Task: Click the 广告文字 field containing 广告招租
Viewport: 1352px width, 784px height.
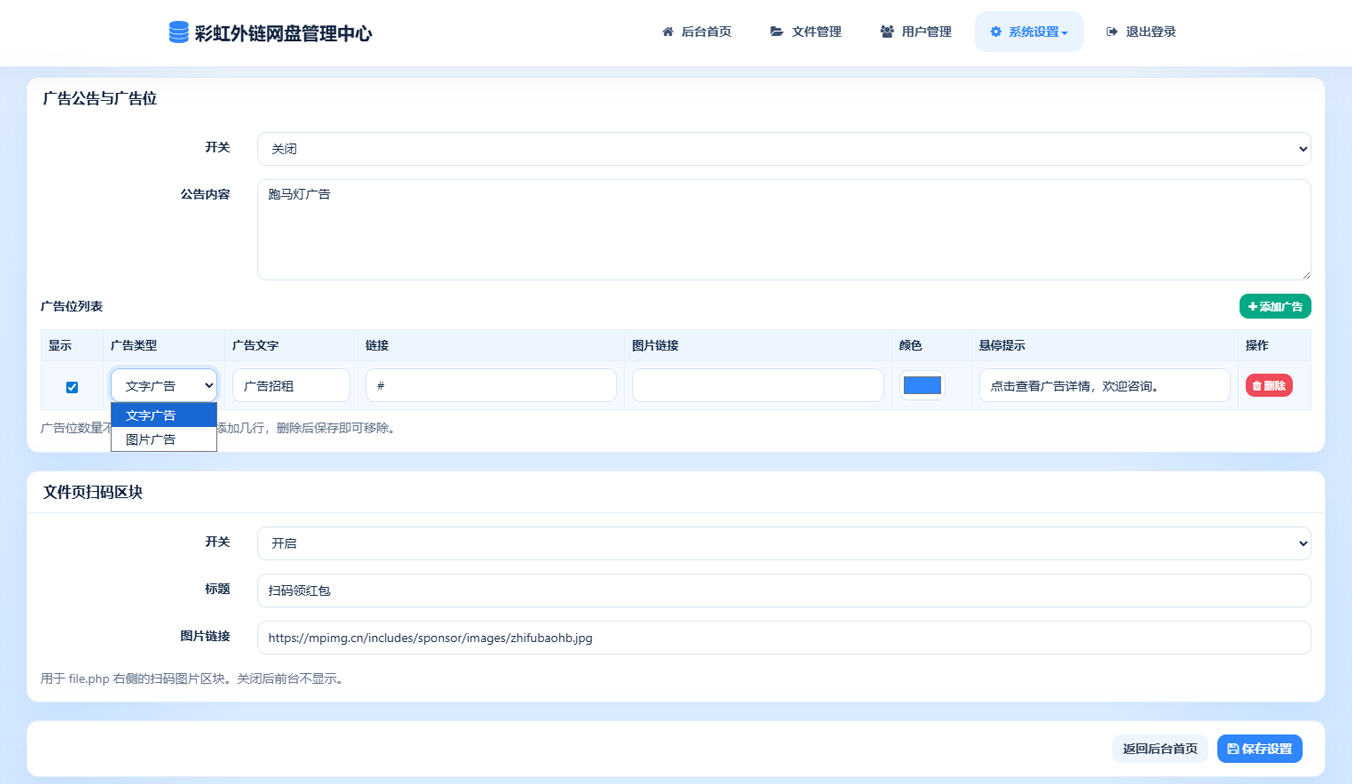Action: tap(291, 385)
